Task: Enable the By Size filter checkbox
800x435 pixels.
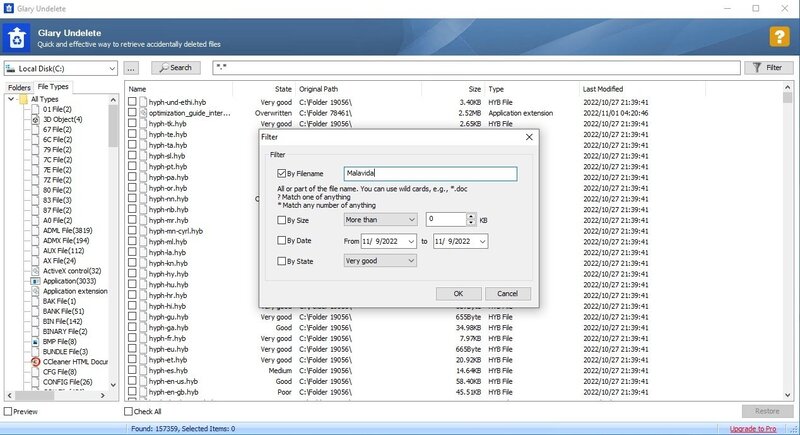Action: pyautogui.click(x=282, y=219)
